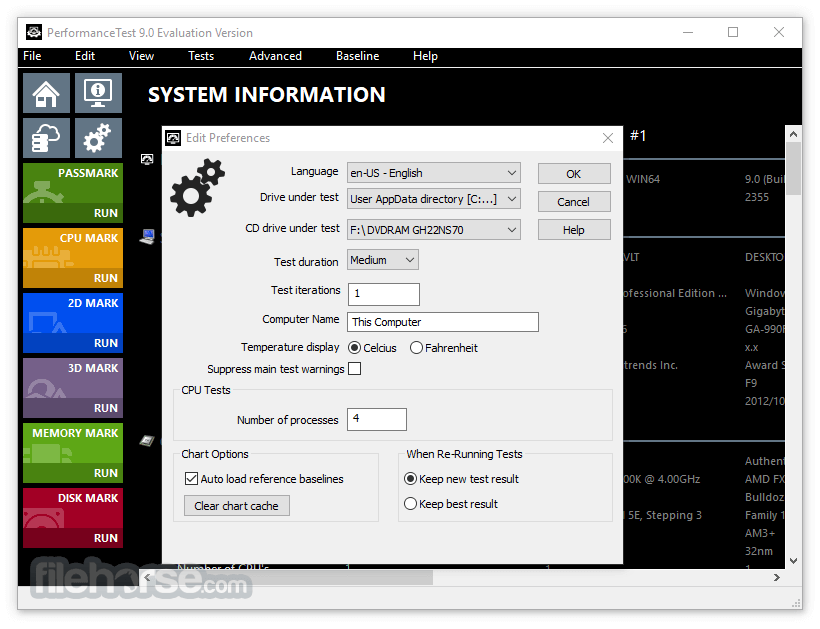Click the SYSTEM INFORMATION heading

267,95
